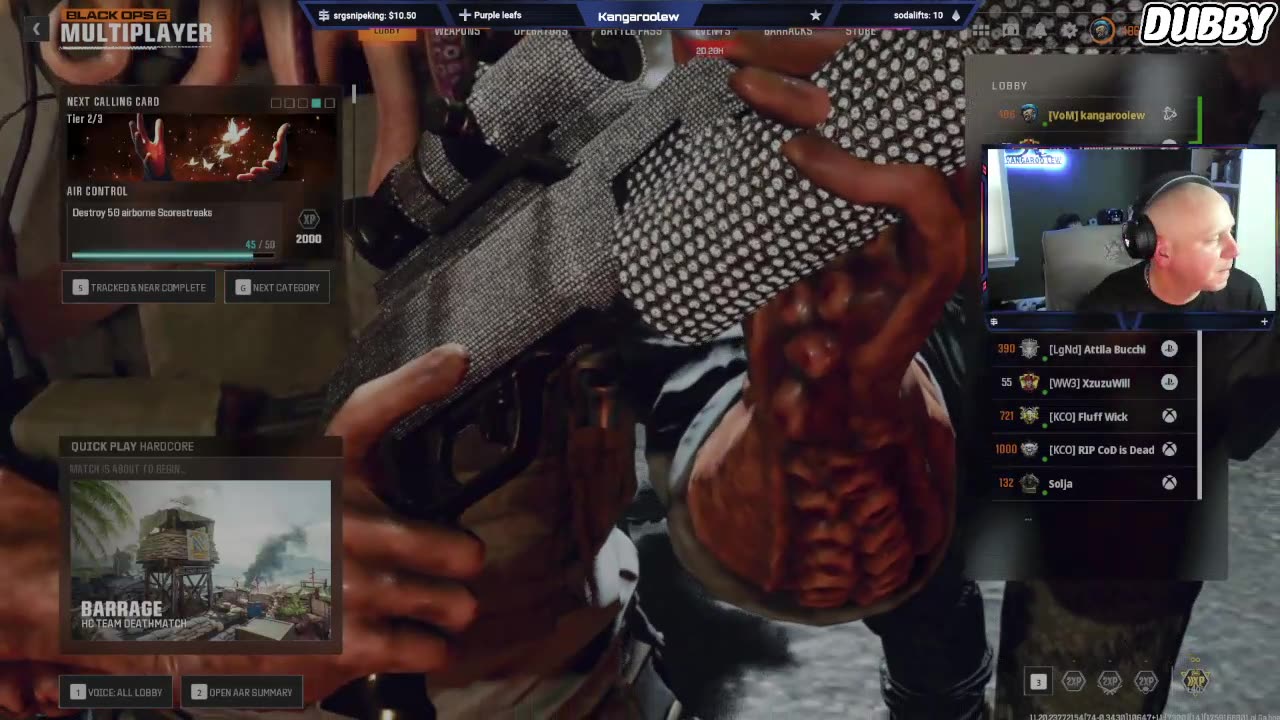1280x720 pixels.
Task: Click the third 2XP token icon
Action: (1146, 682)
